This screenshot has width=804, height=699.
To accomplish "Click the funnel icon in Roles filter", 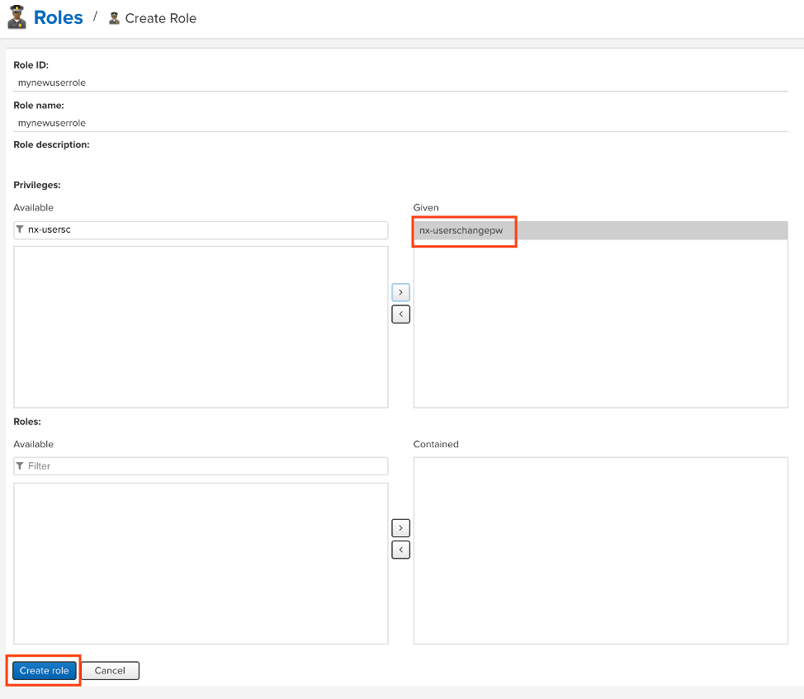I will 20,466.
